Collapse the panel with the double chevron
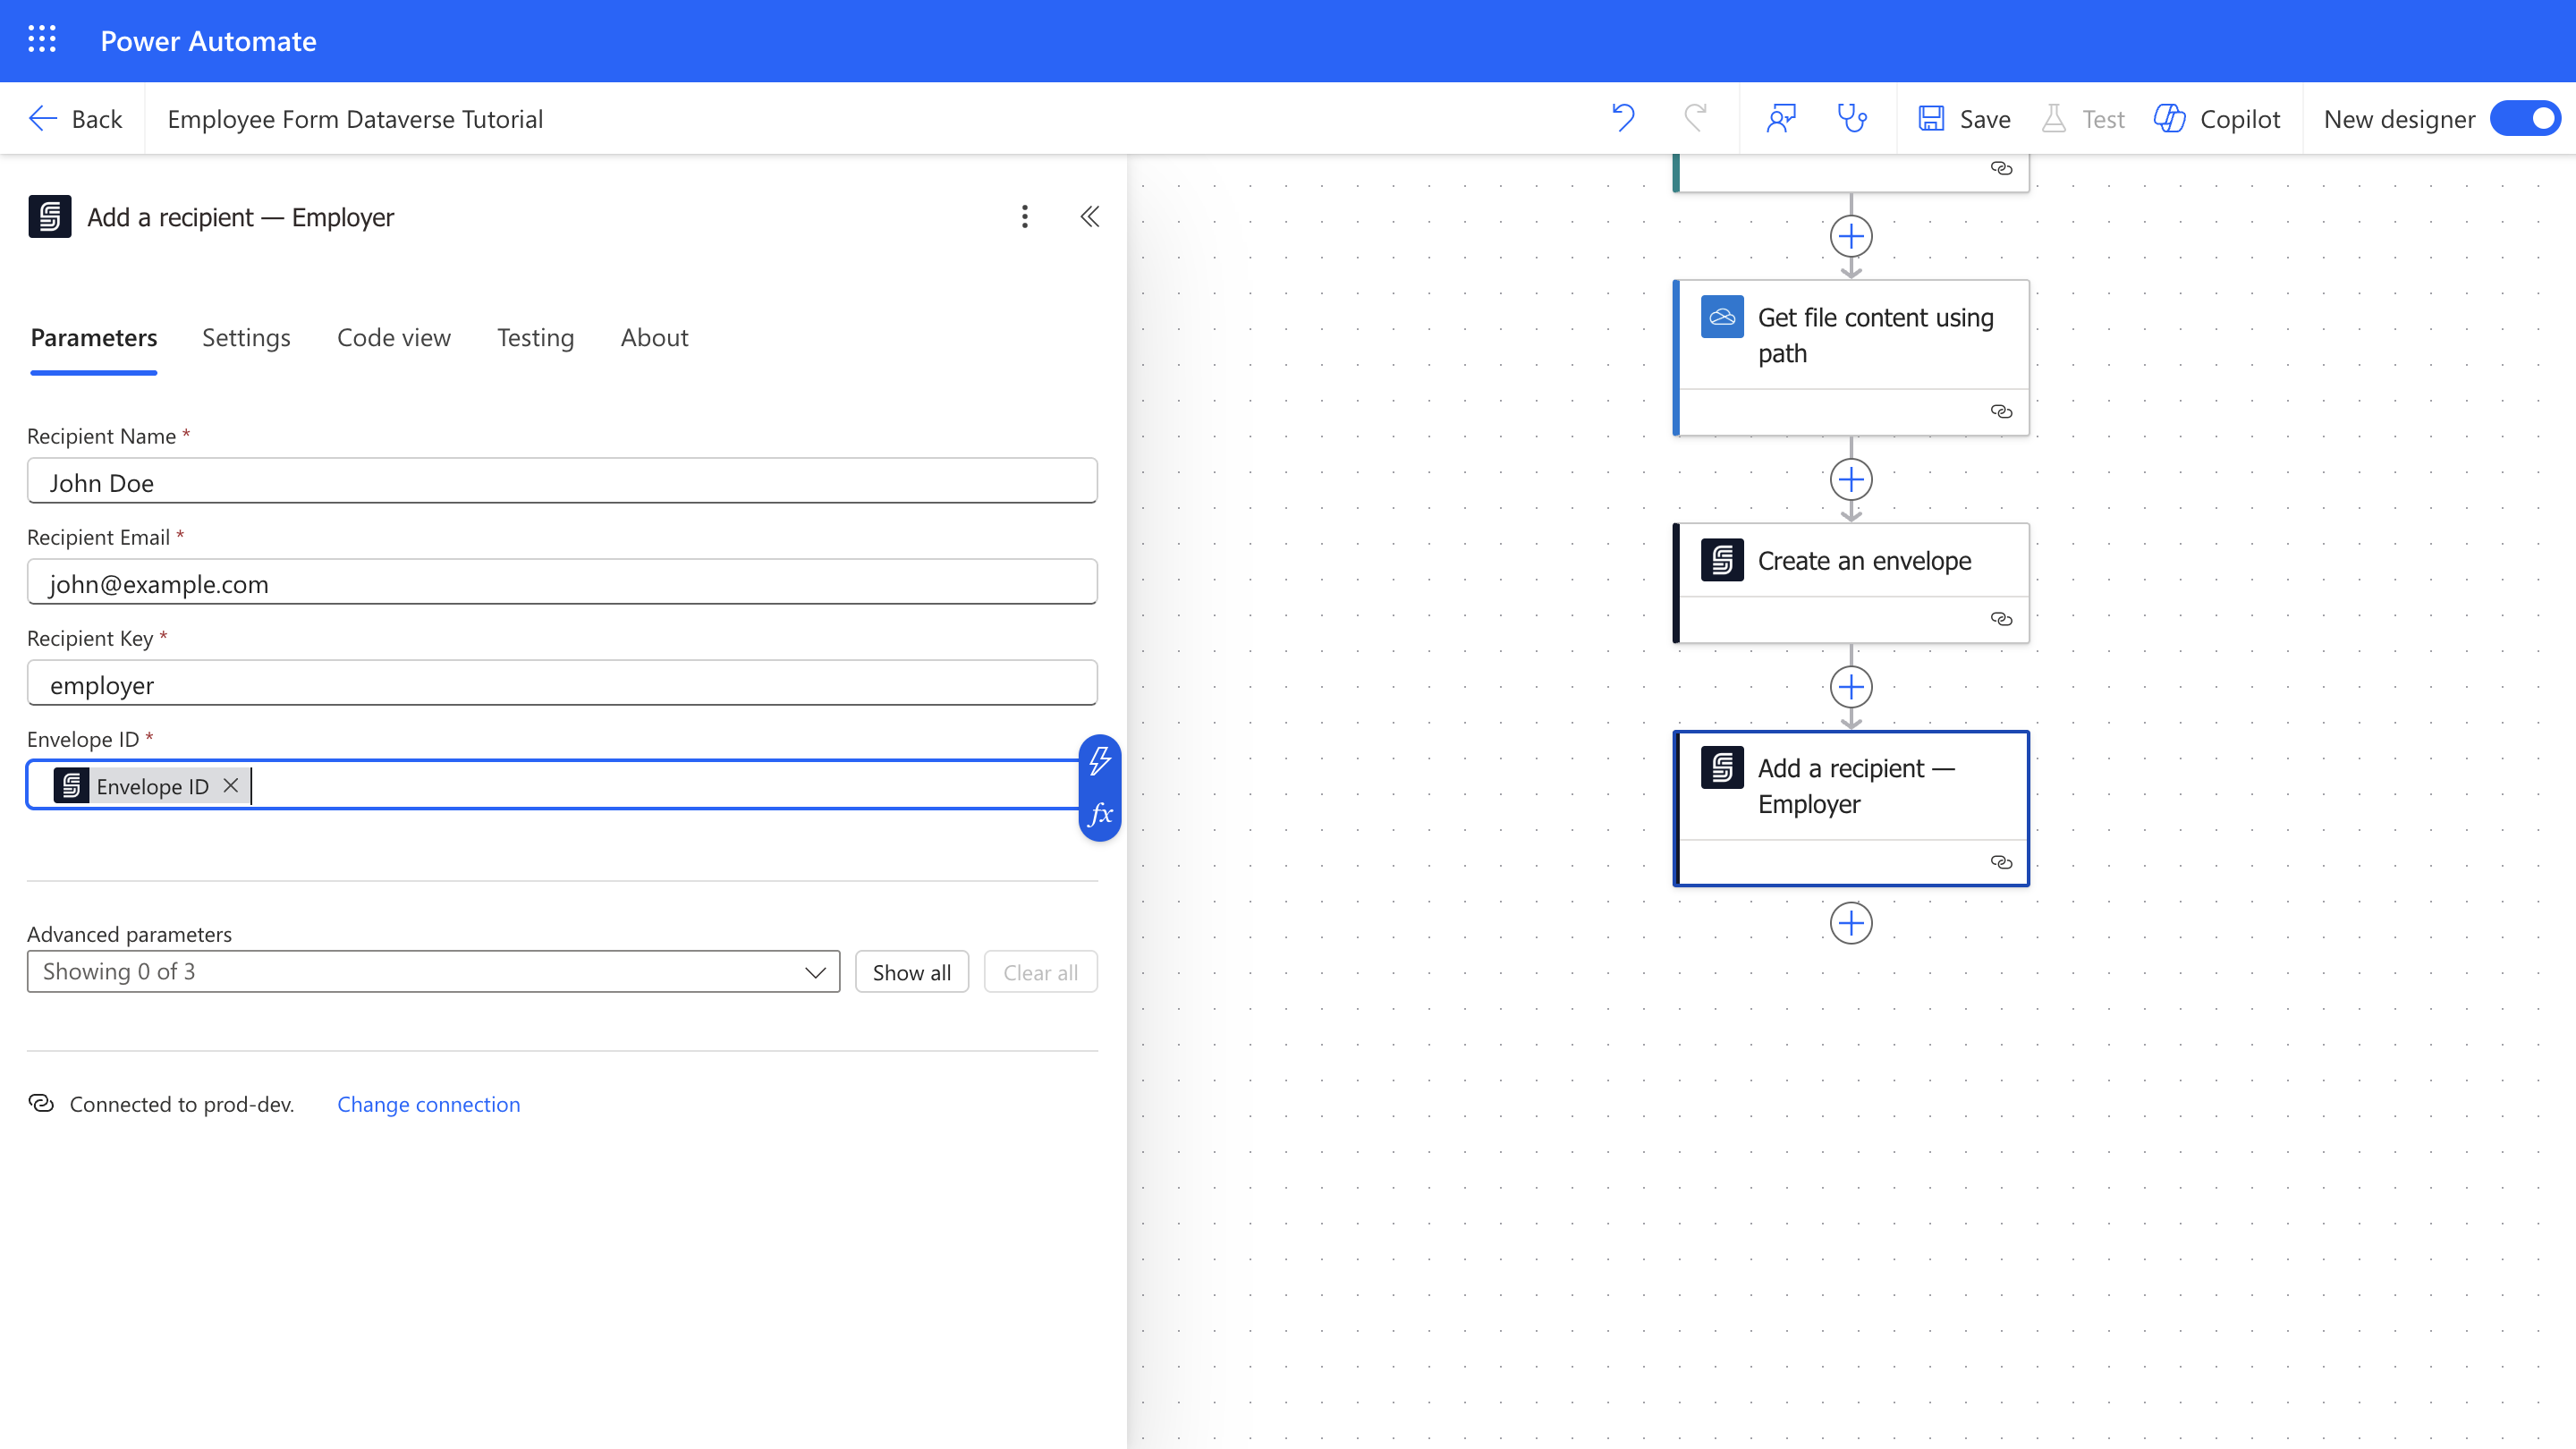Screen dimensions: 2576x1449 tap(1089, 216)
